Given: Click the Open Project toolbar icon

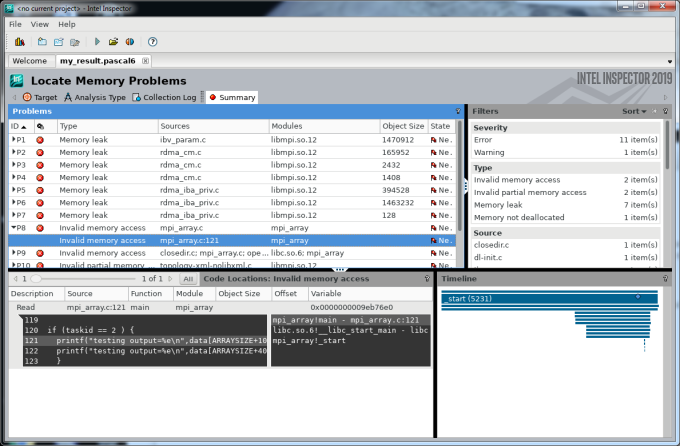Looking at the screenshot, I should pyautogui.click(x=59, y=42).
